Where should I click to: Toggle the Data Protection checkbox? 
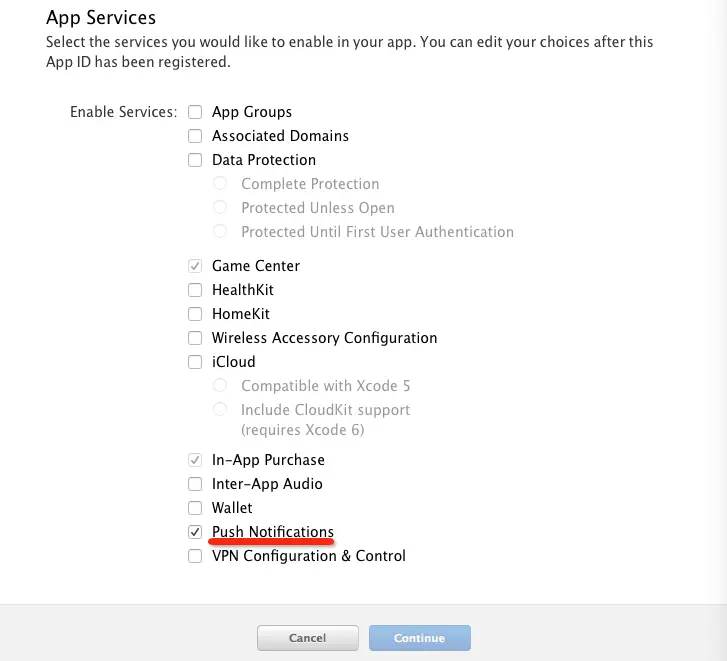tap(195, 160)
